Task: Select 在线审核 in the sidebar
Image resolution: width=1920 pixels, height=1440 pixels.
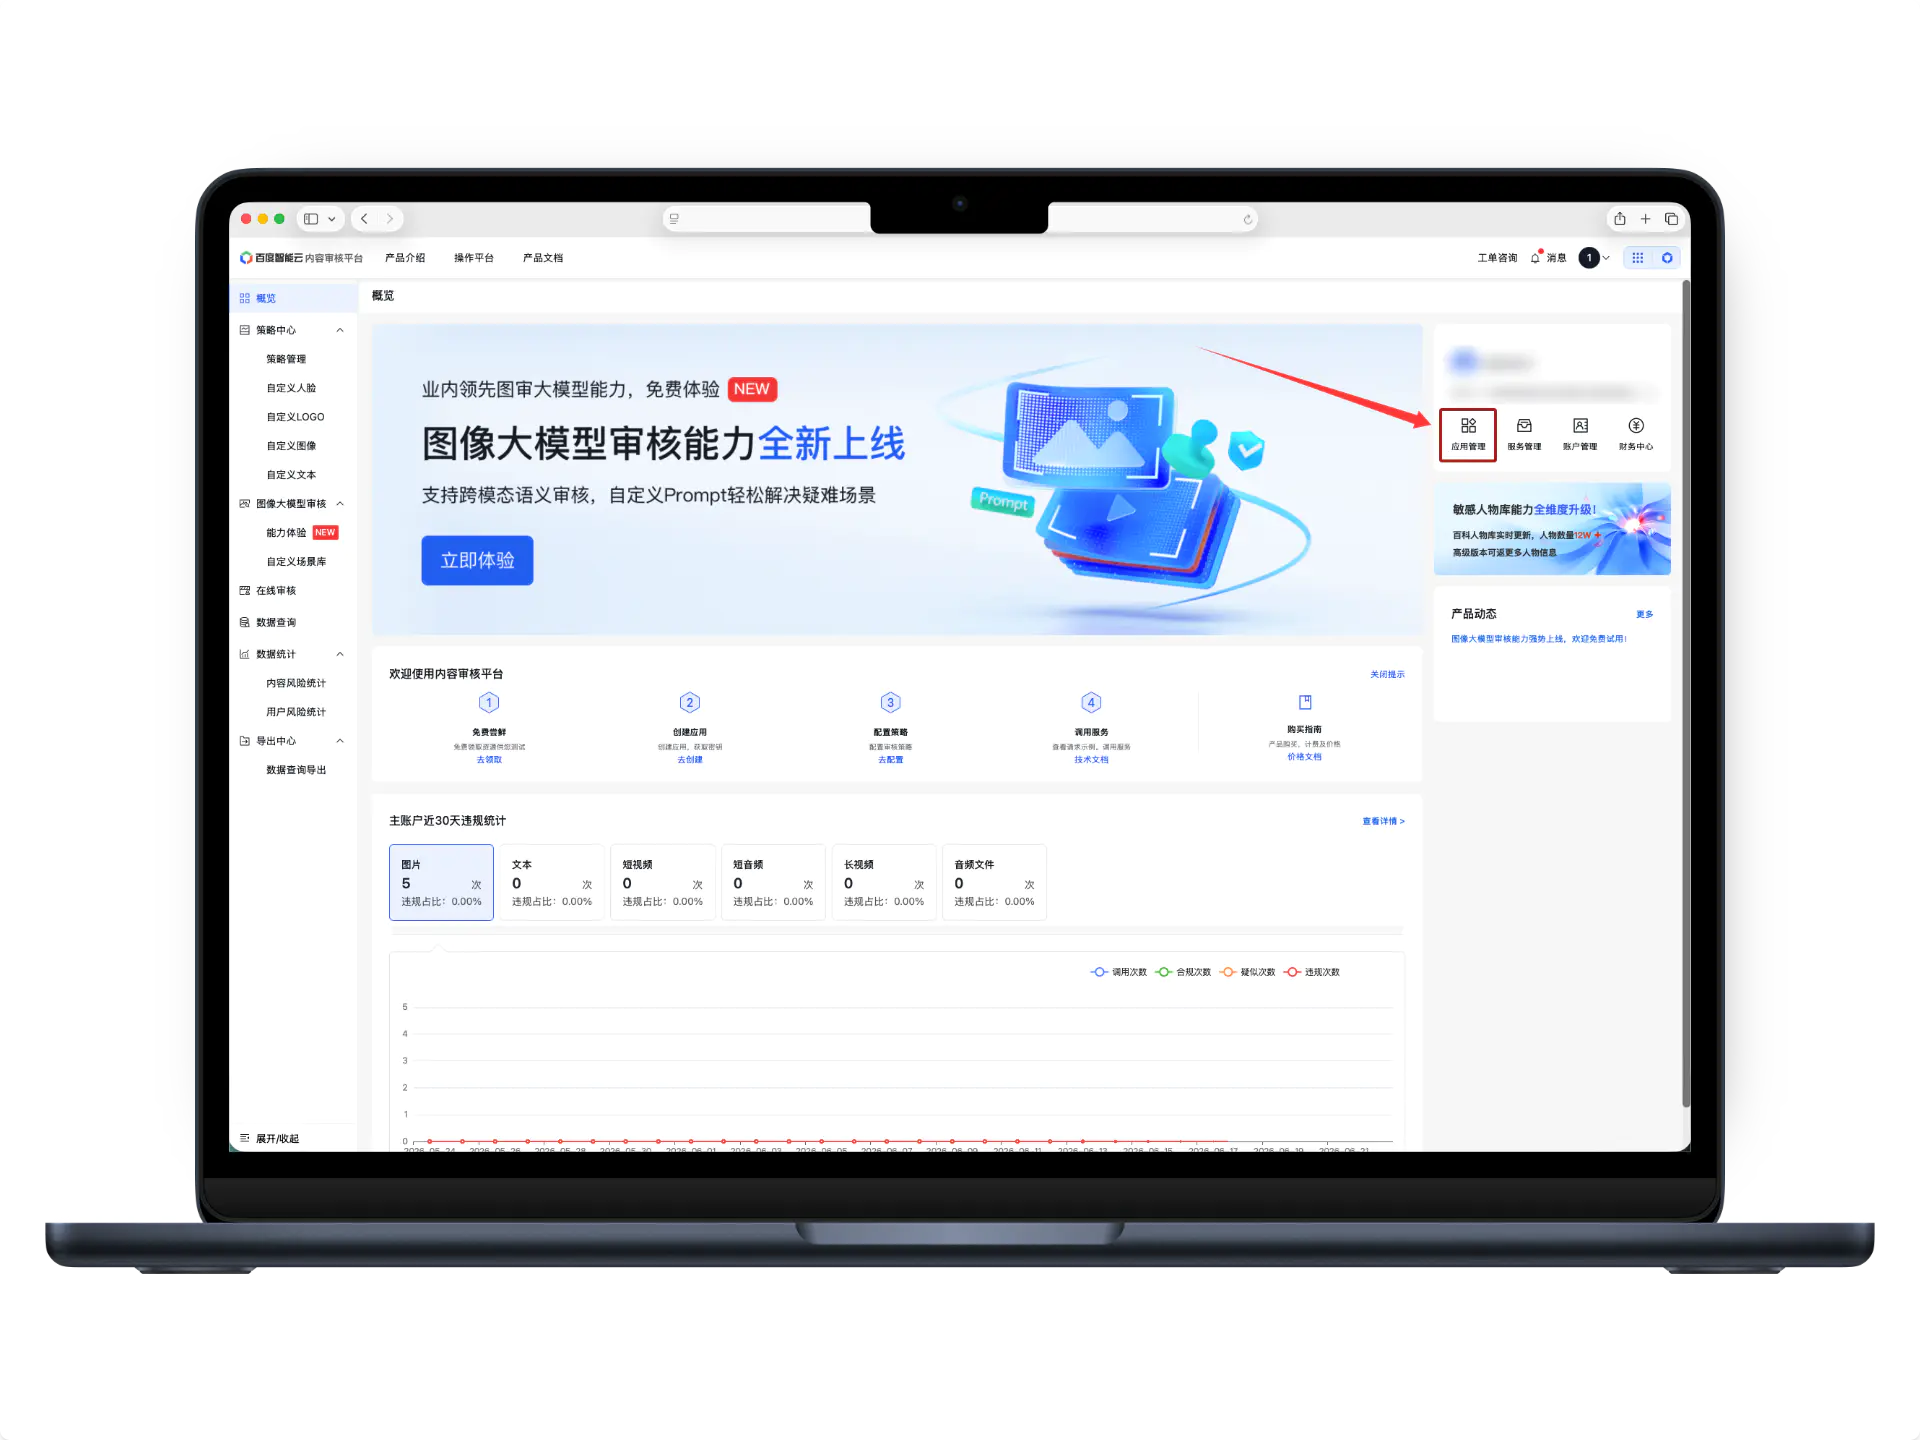Action: [276, 591]
